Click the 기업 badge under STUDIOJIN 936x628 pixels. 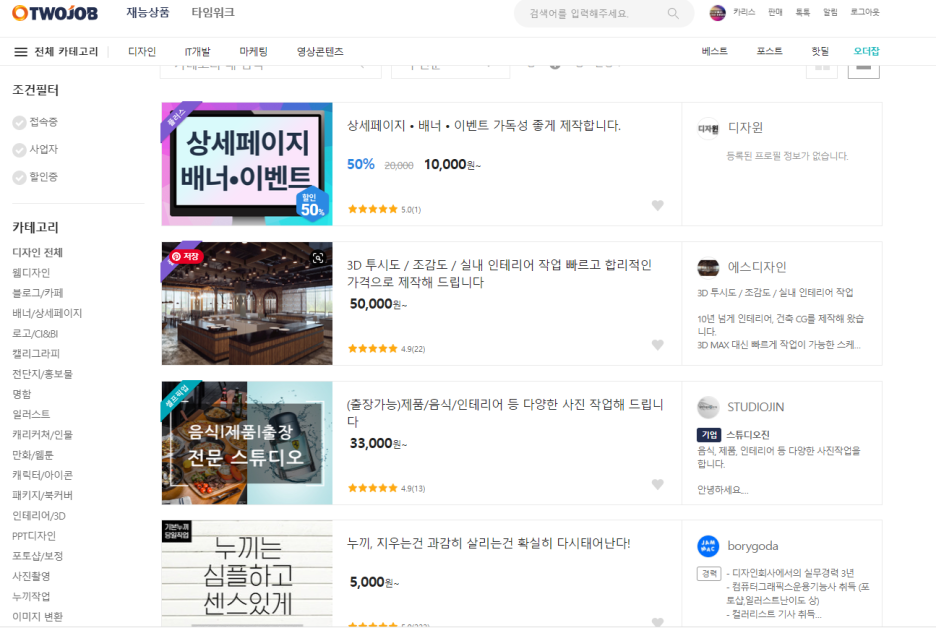709,435
